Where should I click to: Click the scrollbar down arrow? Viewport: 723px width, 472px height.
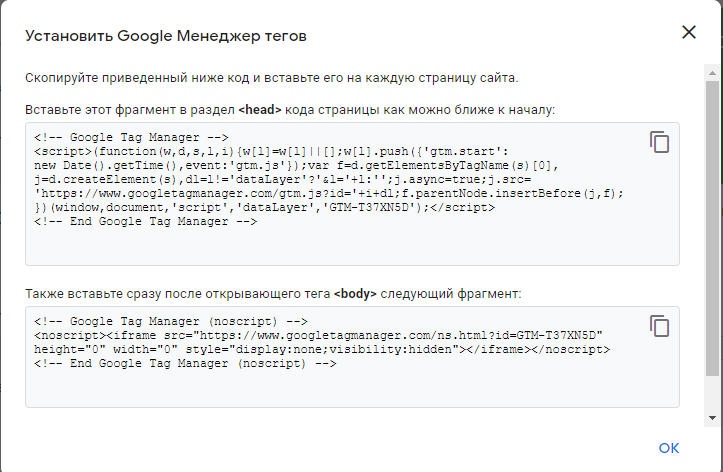tap(712, 418)
